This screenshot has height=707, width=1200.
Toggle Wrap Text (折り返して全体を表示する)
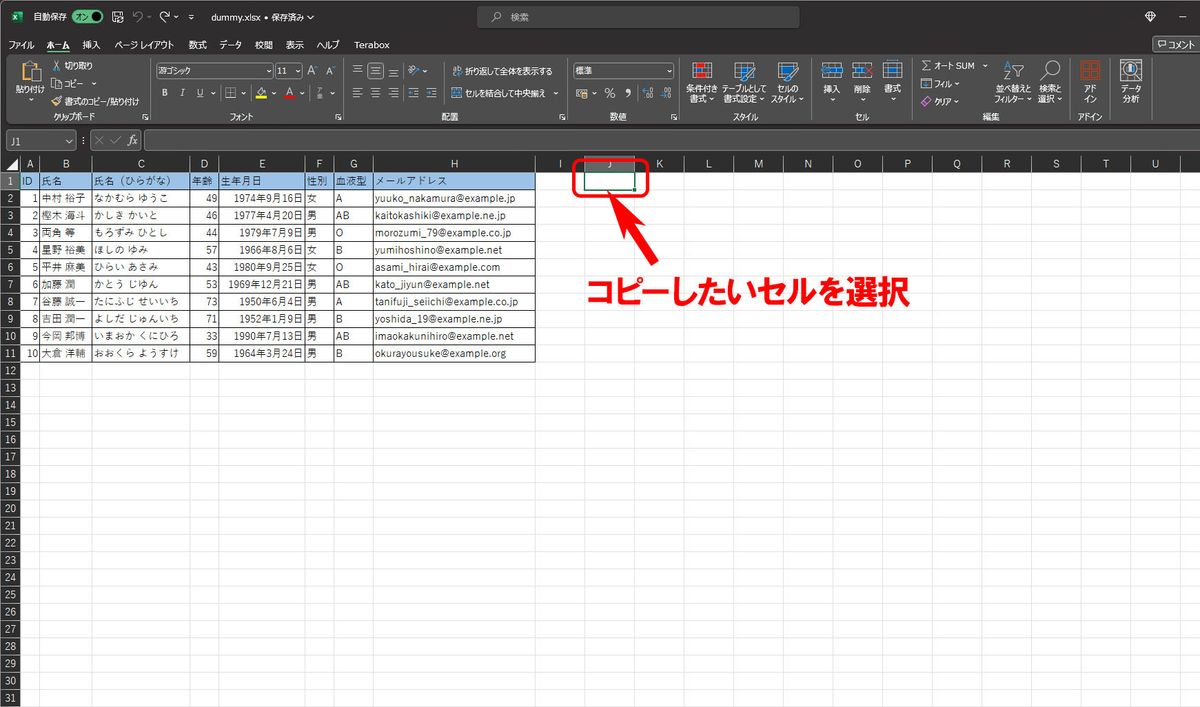[x=501, y=71]
